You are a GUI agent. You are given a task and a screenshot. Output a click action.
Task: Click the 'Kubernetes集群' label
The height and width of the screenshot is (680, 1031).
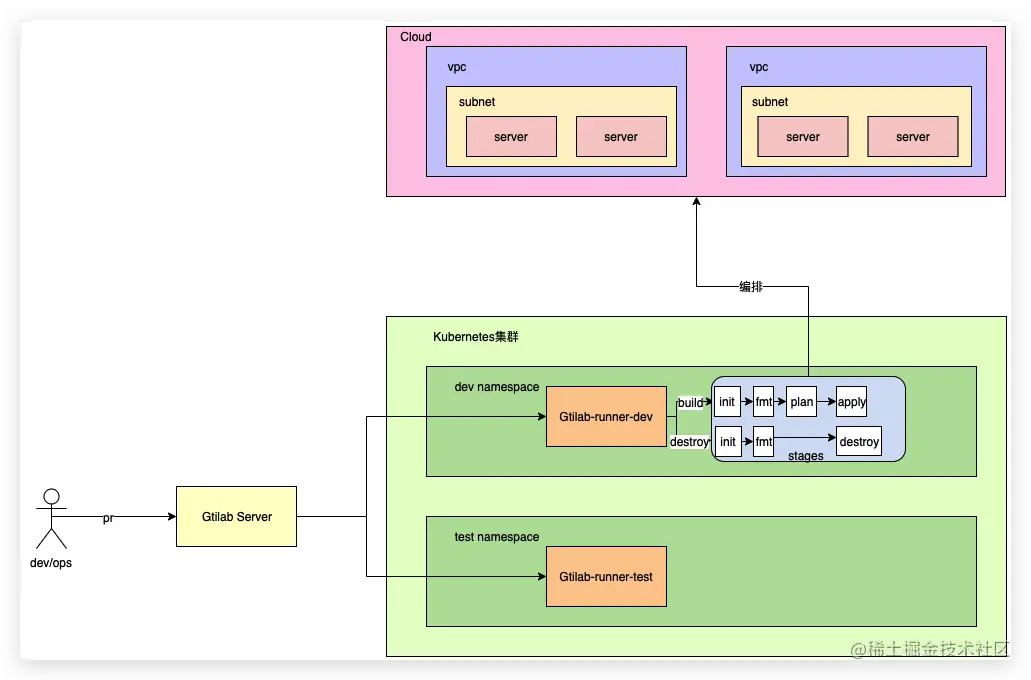pyautogui.click(x=475, y=337)
